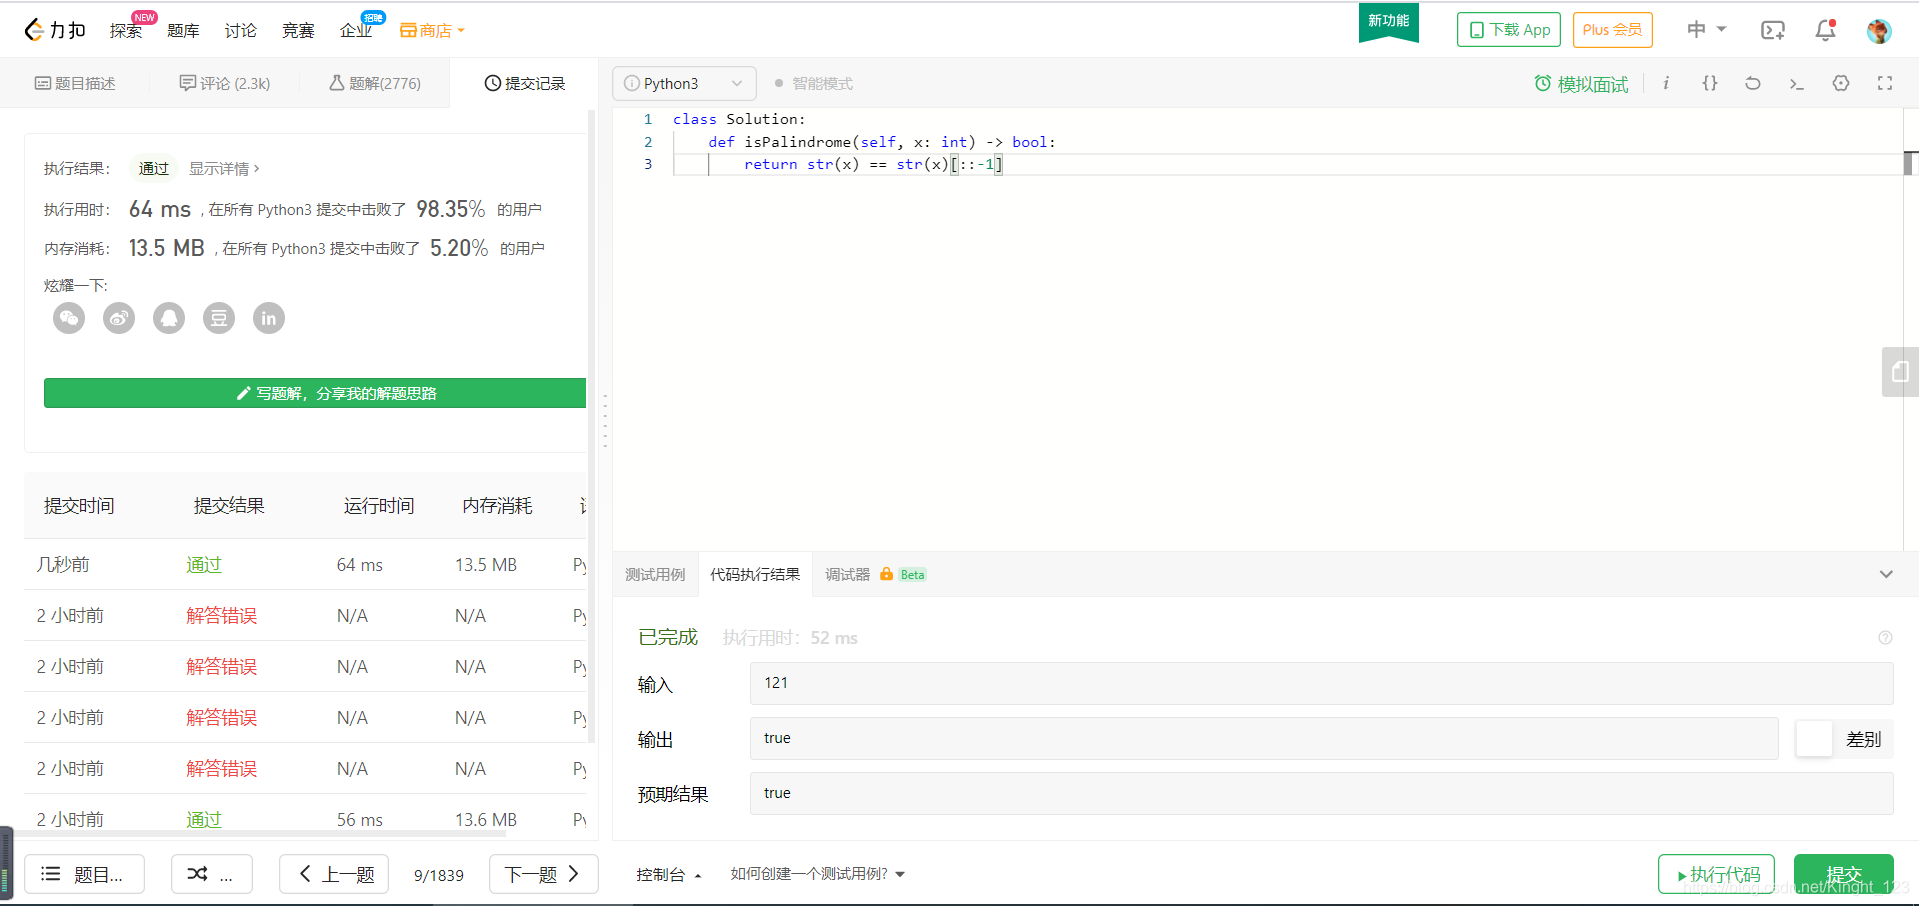Open the 企业 enterprise menu
This screenshot has width=1919, height=906.
point(356,31)
